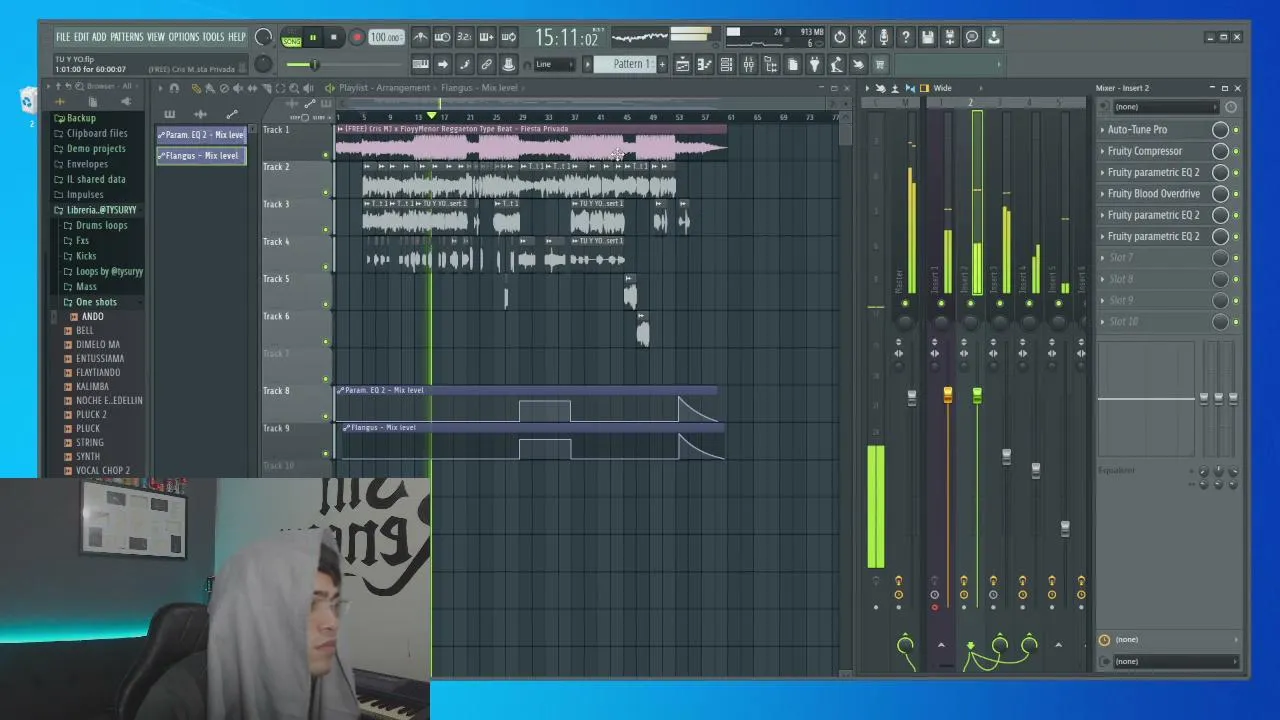Click the red record button
1280x720 pixels.
(x=356, y=38)
